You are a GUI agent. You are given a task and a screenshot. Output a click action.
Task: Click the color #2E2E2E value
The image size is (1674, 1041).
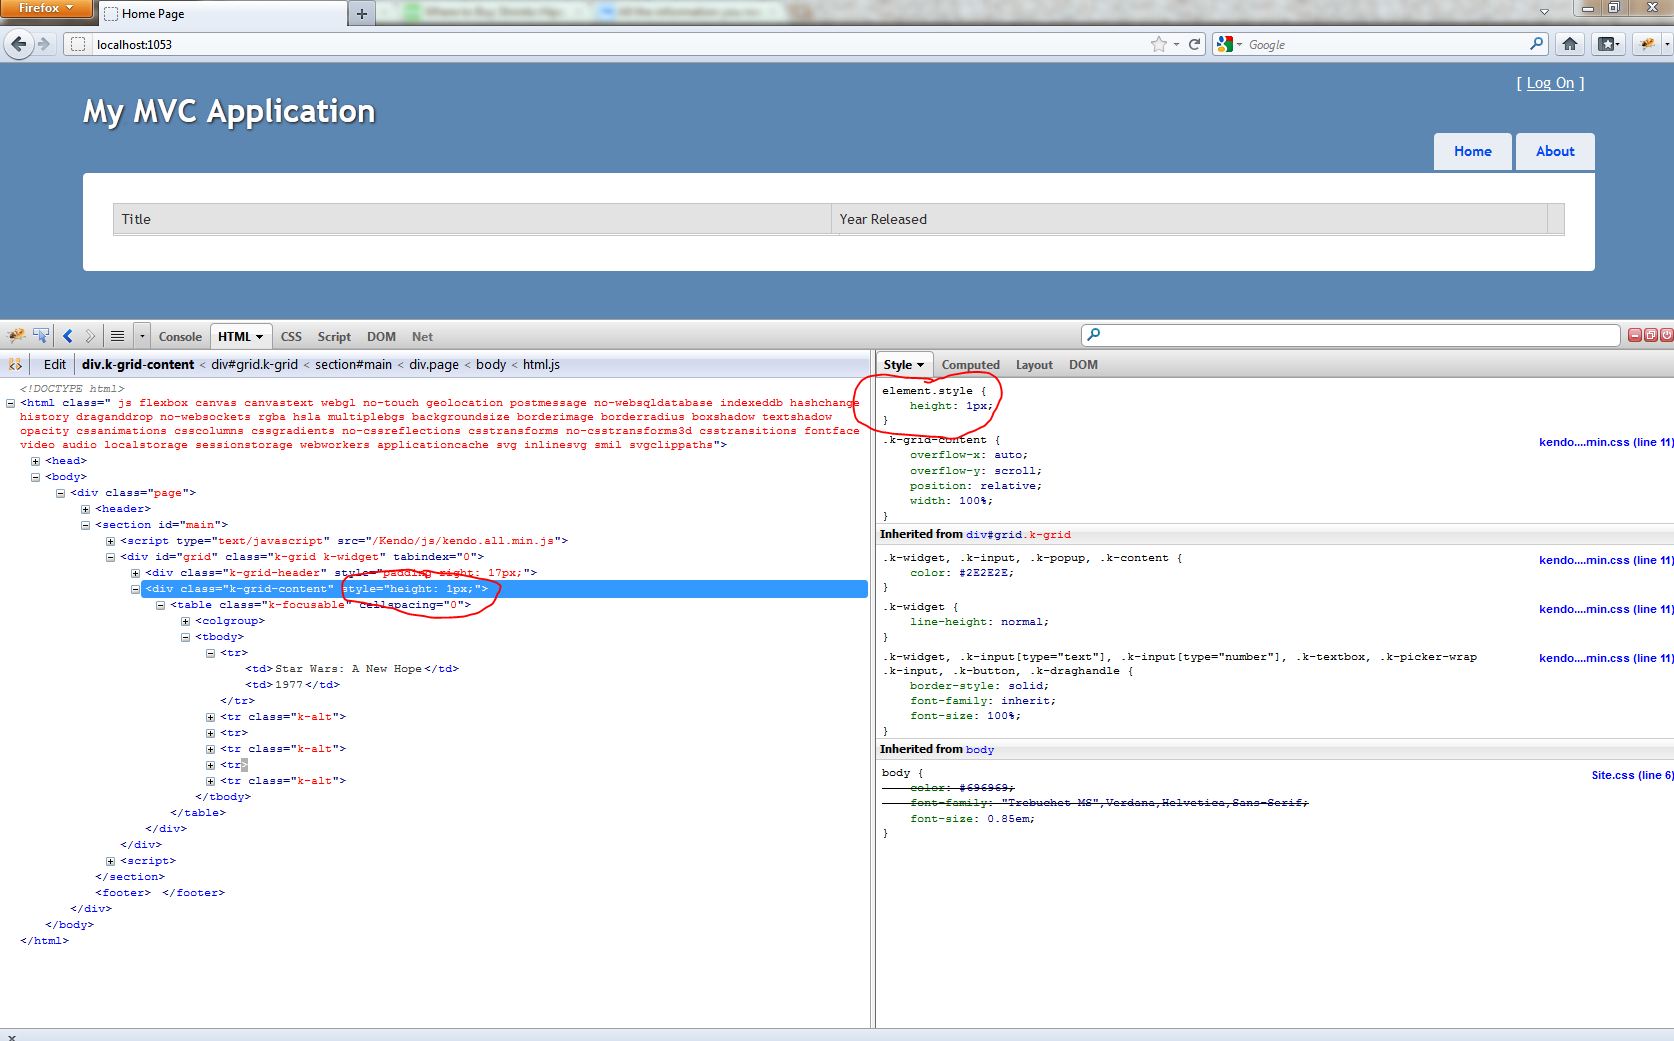click(x=985, y=573)
